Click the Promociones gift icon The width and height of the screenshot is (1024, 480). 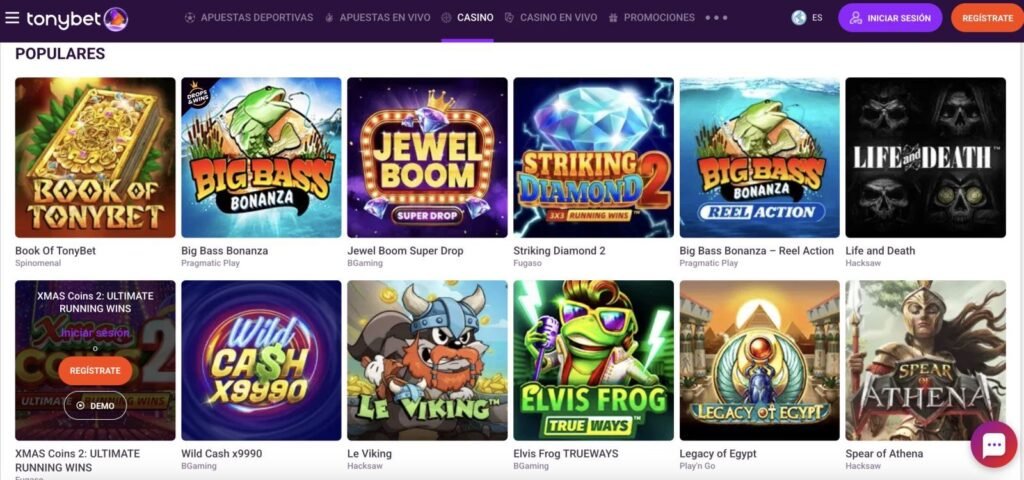(x=613, y=18)
